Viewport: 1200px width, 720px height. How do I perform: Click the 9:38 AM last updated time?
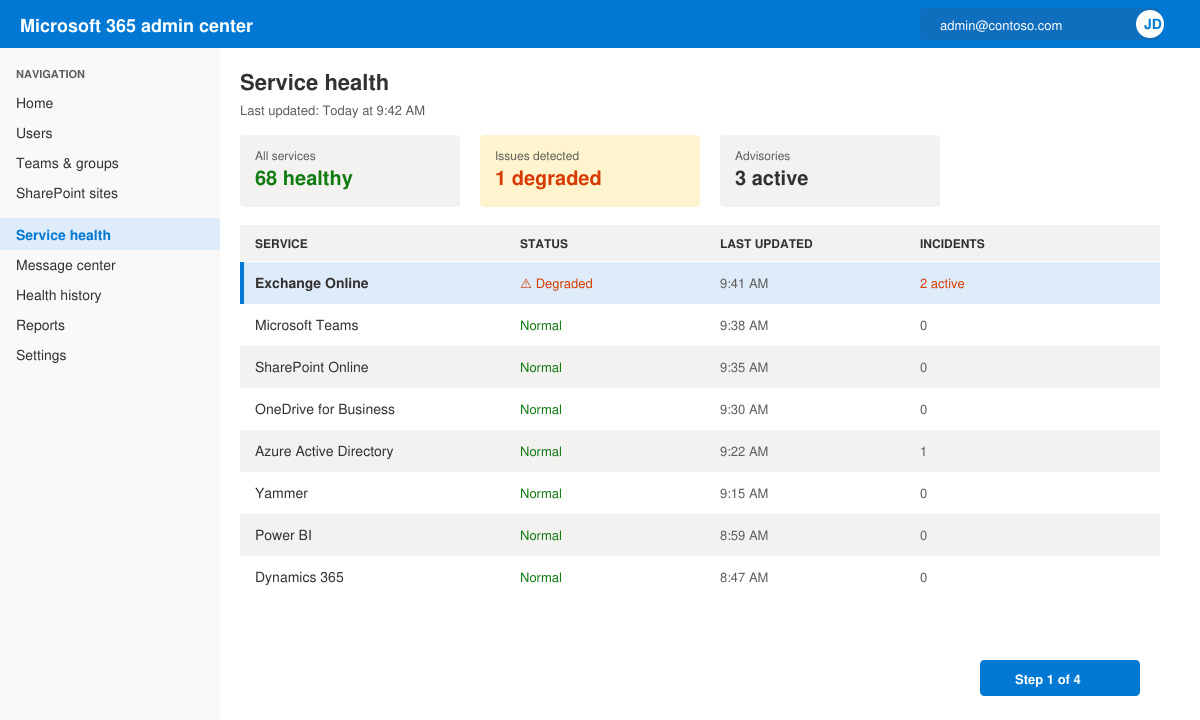coord(744,326)
